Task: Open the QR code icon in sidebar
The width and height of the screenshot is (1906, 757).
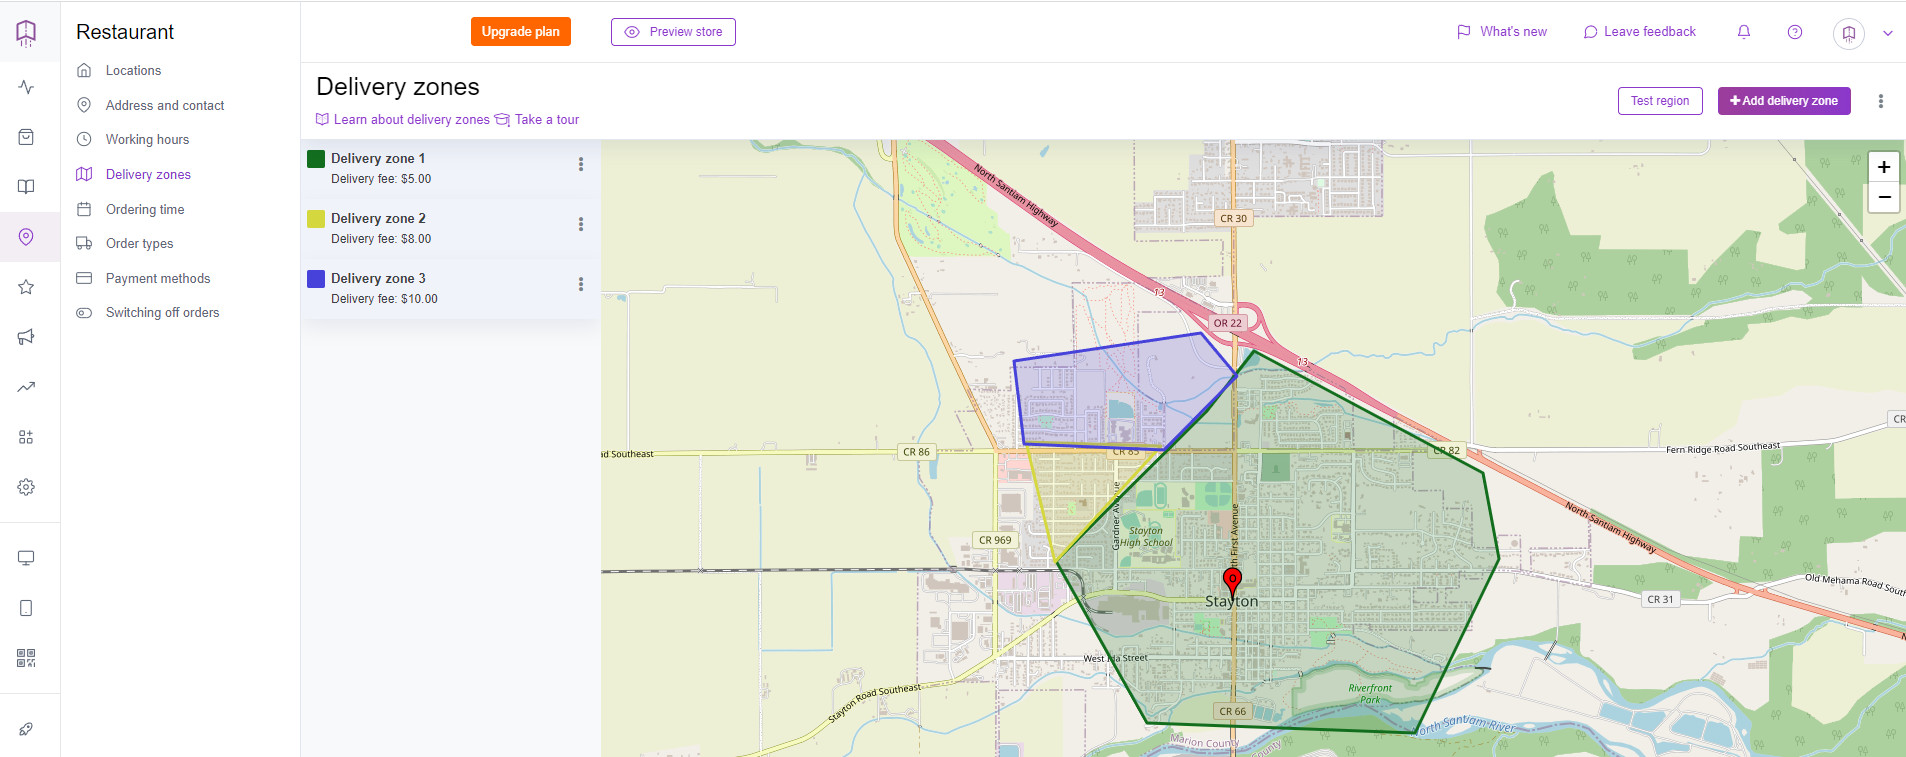Action: tap(26, 658)
